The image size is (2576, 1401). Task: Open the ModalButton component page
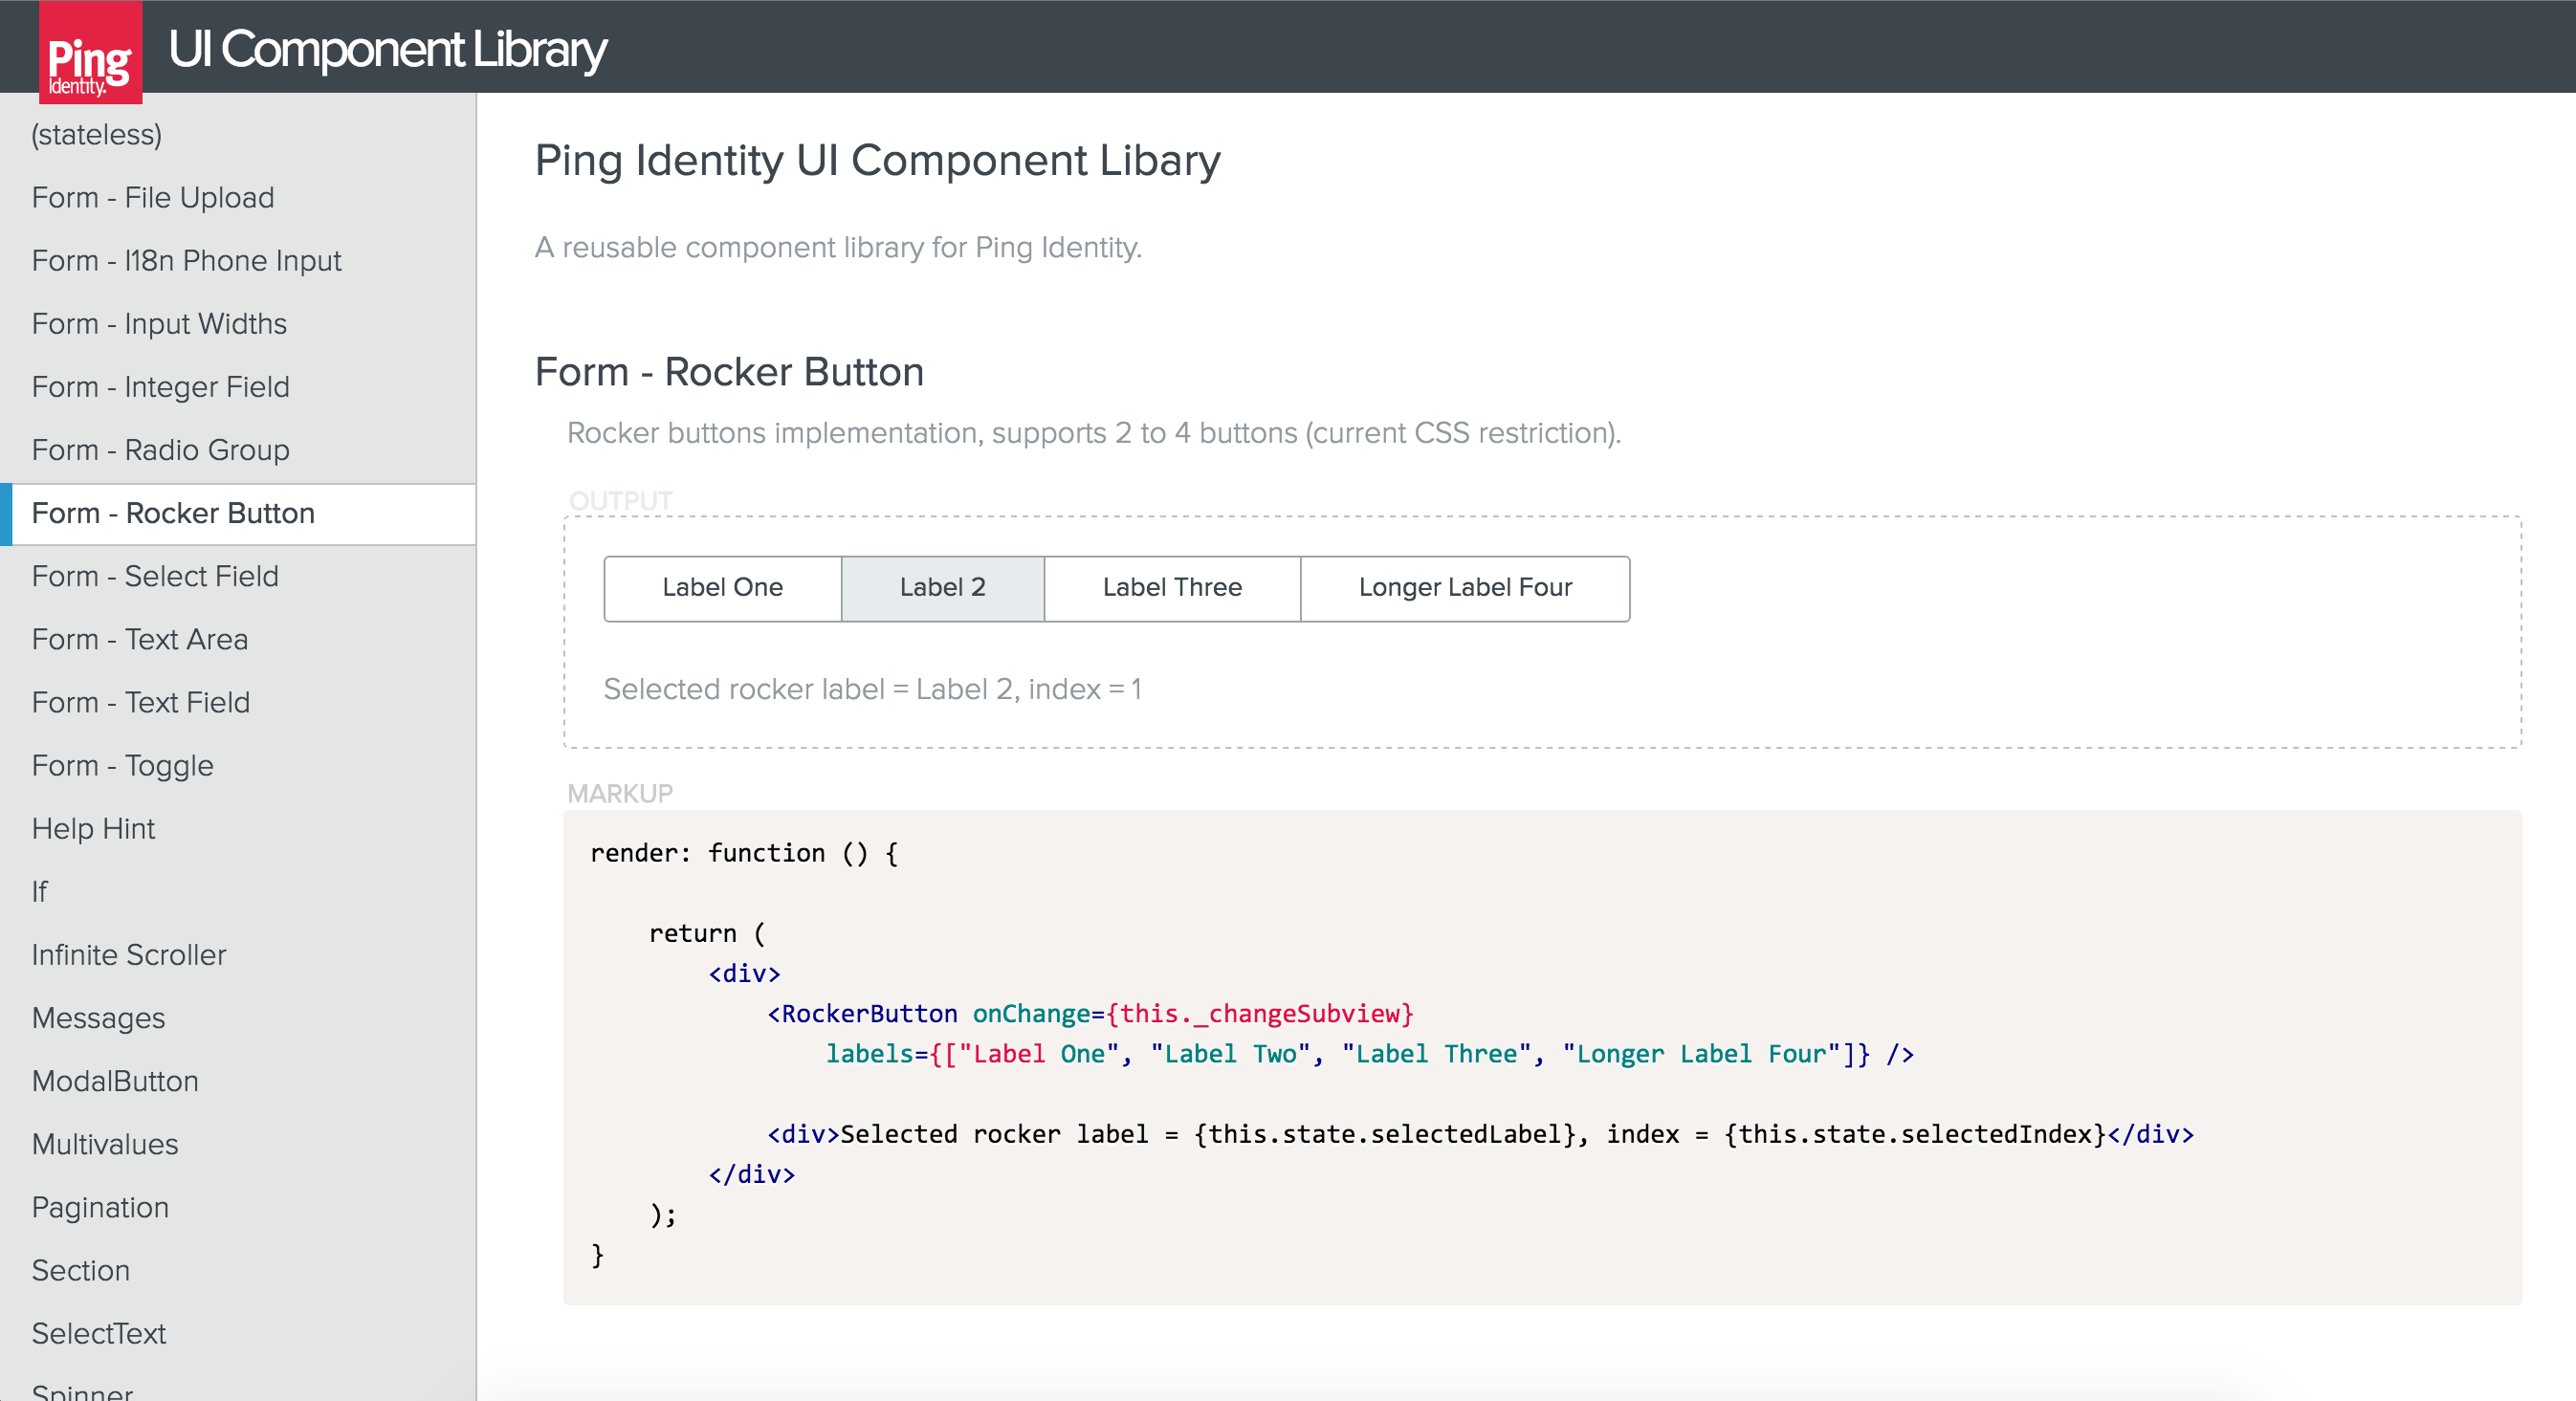pos(115,1081)
